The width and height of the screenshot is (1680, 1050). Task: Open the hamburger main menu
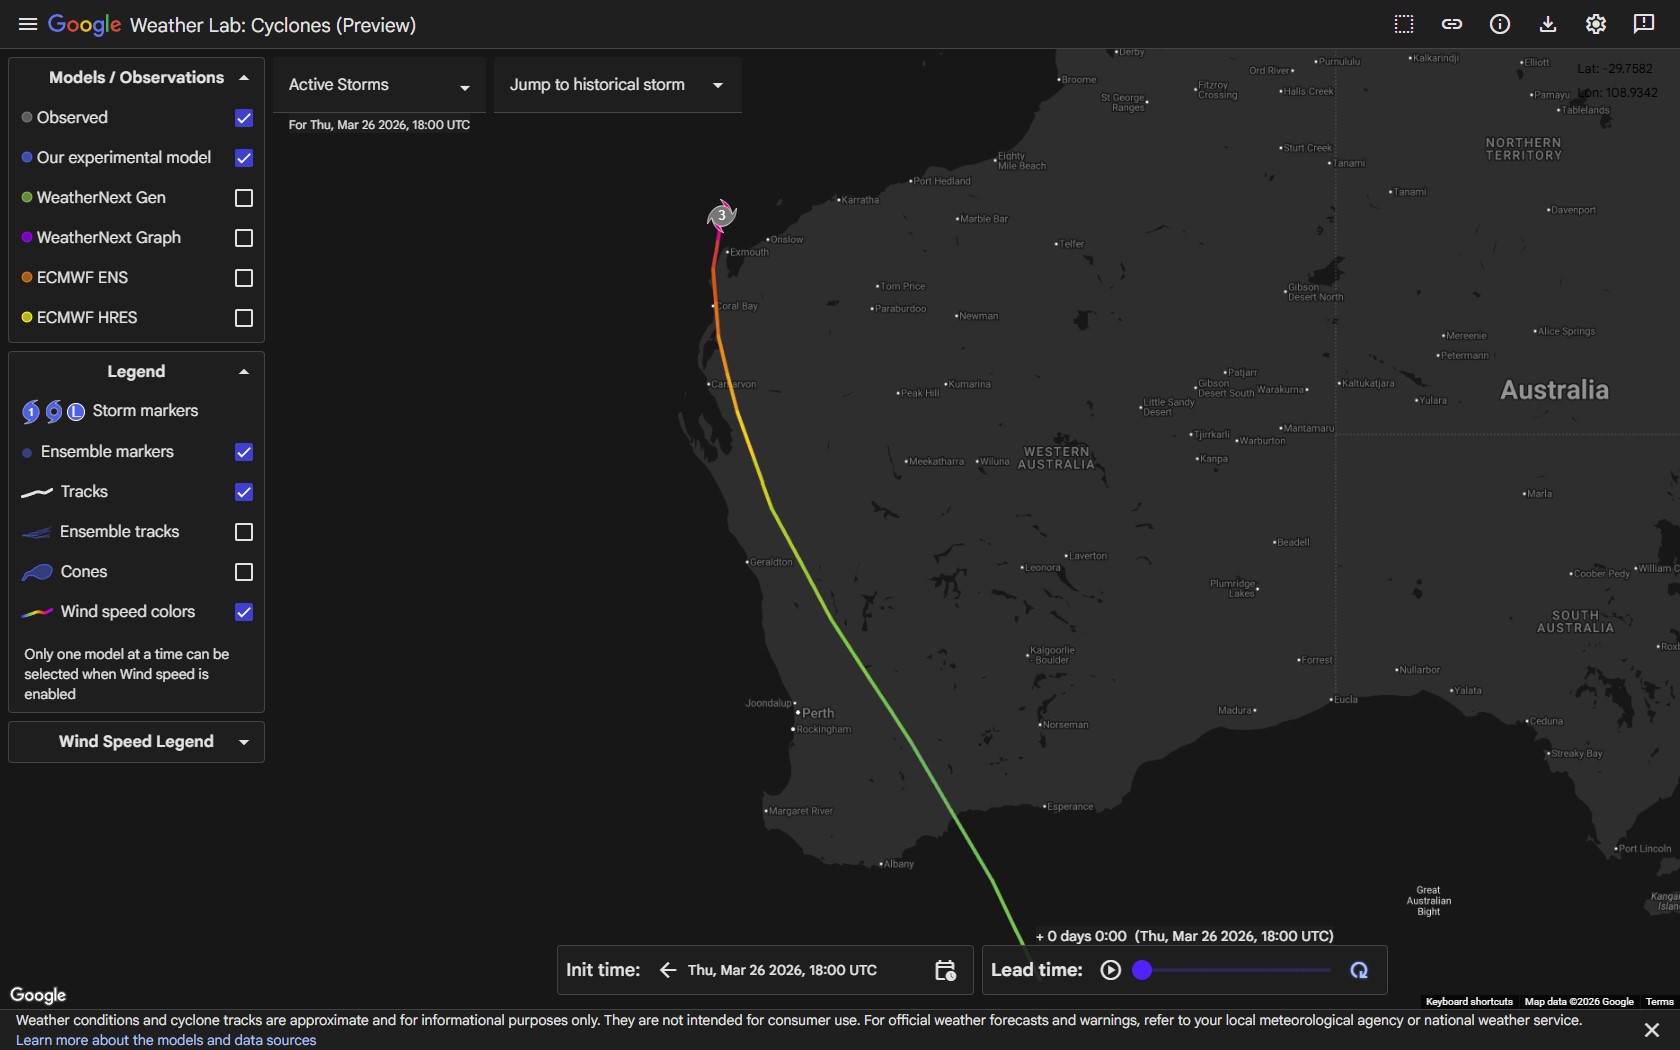tap(28, 24)
